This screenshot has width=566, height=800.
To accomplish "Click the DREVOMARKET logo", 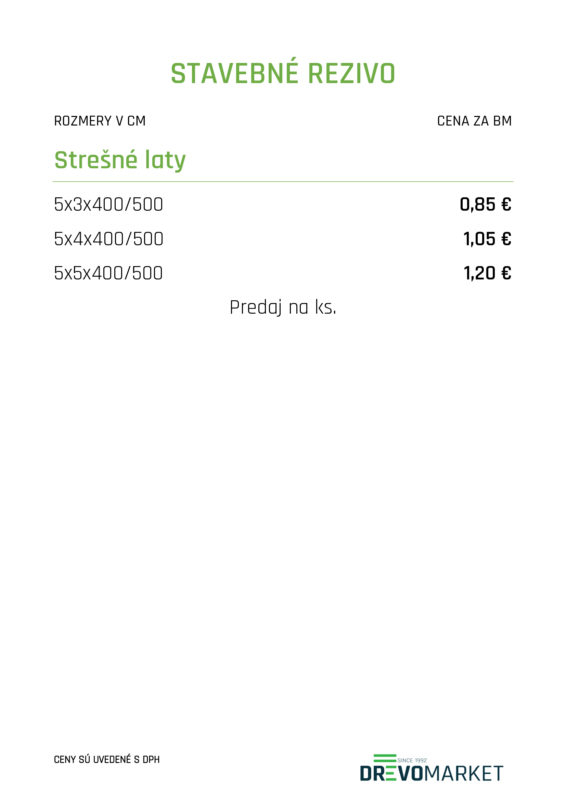I will click(431, 768).
